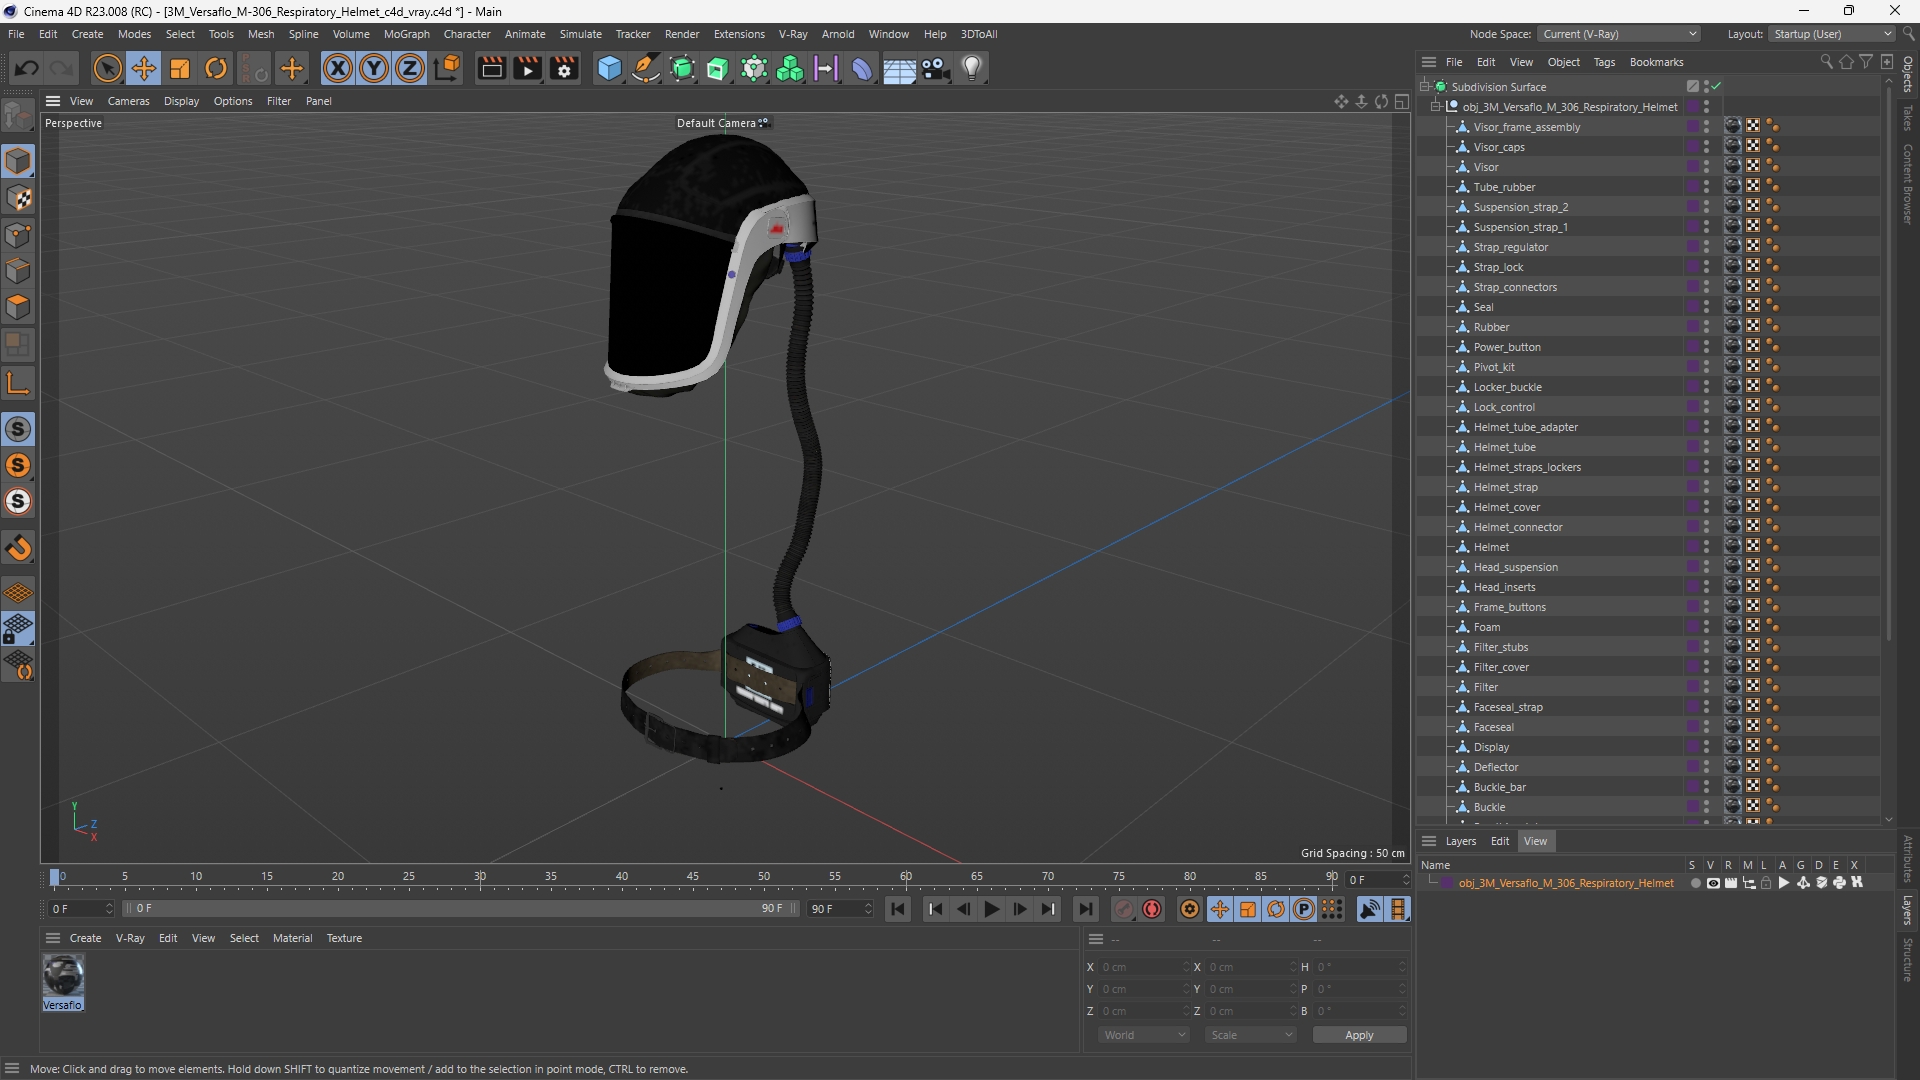This screenshot has width=1920, height=1080.
Task: Play the animation forward
Action: 991,909
